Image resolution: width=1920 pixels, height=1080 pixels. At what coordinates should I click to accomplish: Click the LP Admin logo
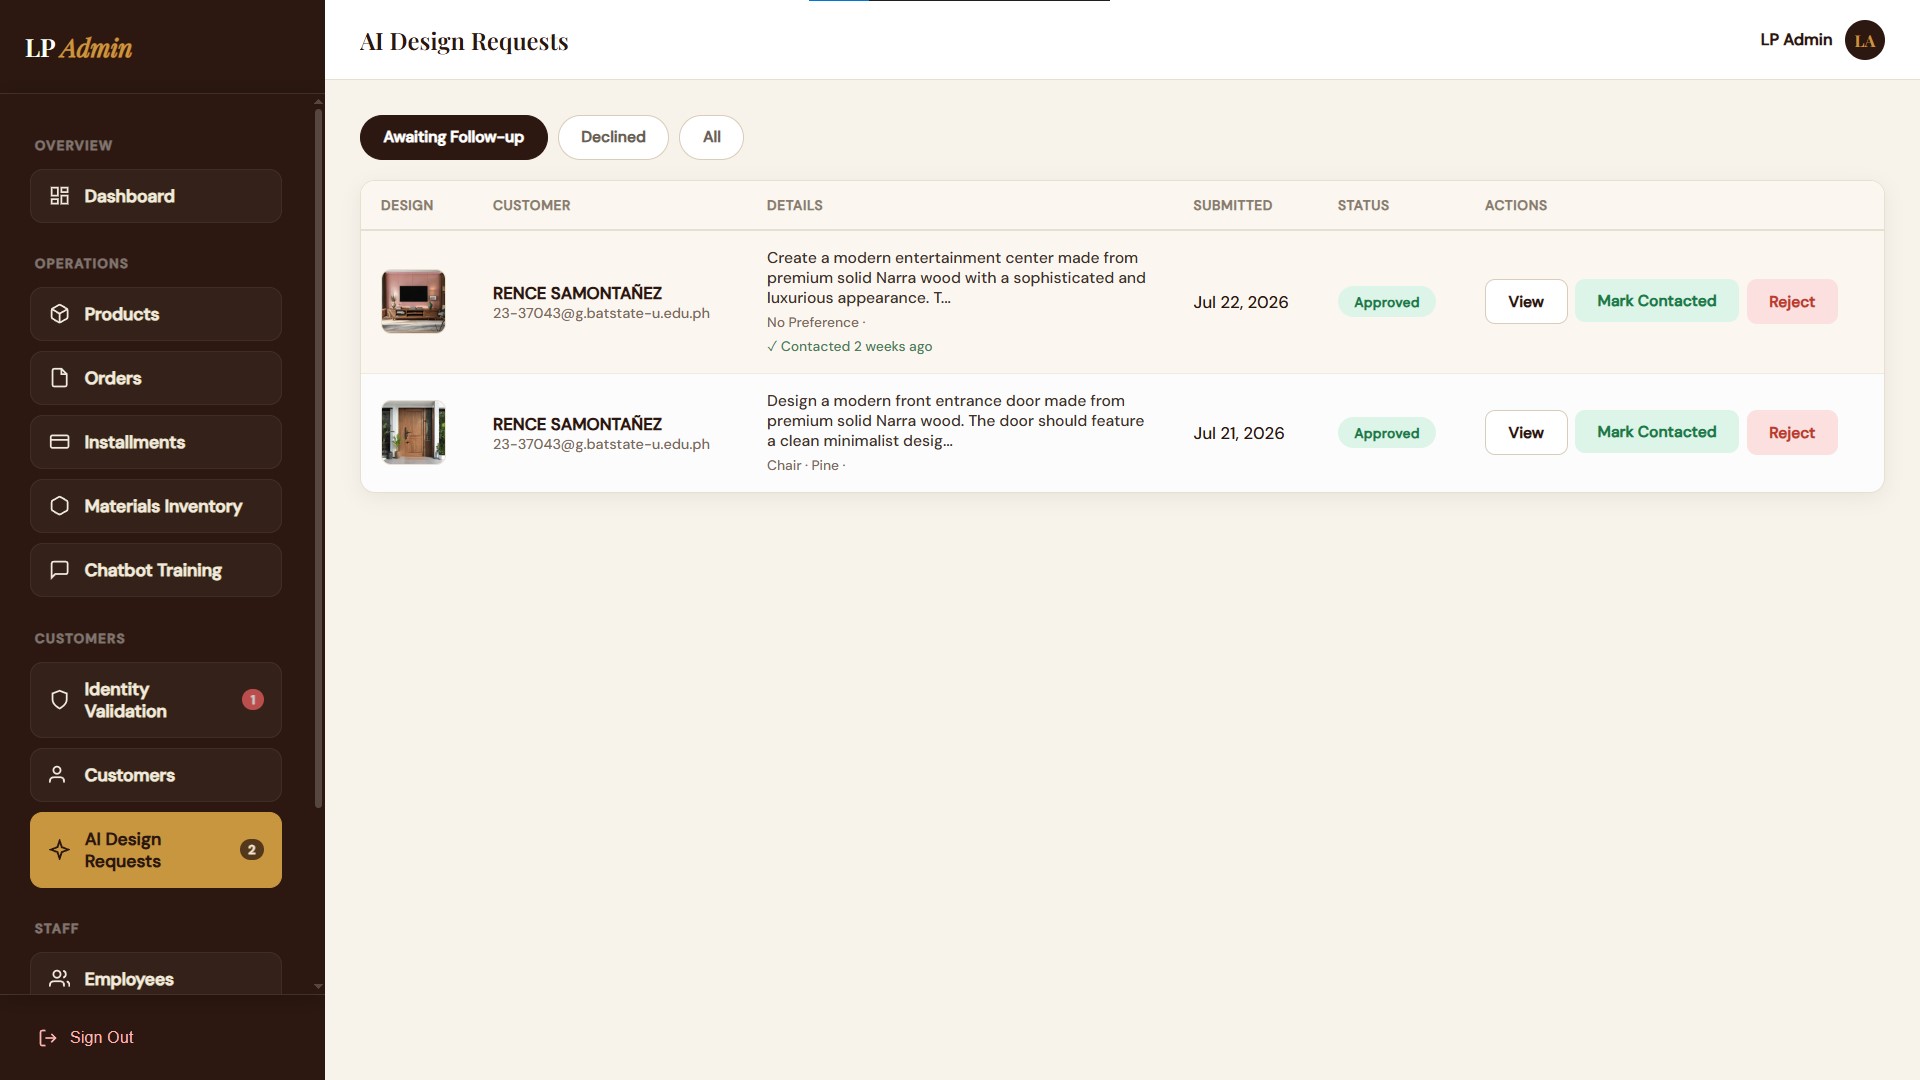coord(79,48)
